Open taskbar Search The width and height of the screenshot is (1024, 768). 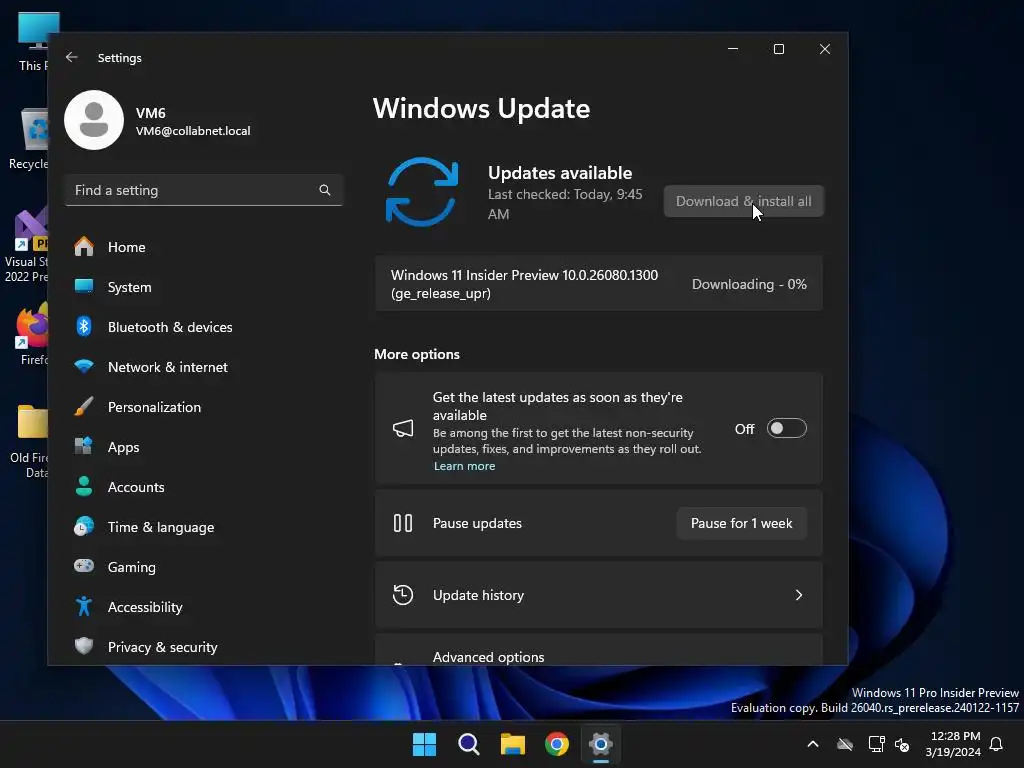click(468, 744)
